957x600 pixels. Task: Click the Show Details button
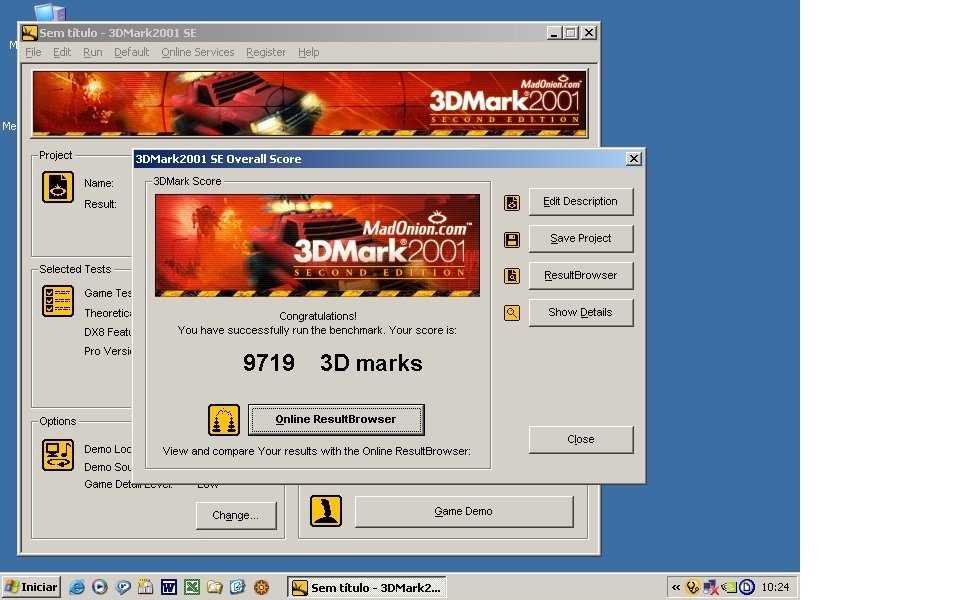coord(580,313)
